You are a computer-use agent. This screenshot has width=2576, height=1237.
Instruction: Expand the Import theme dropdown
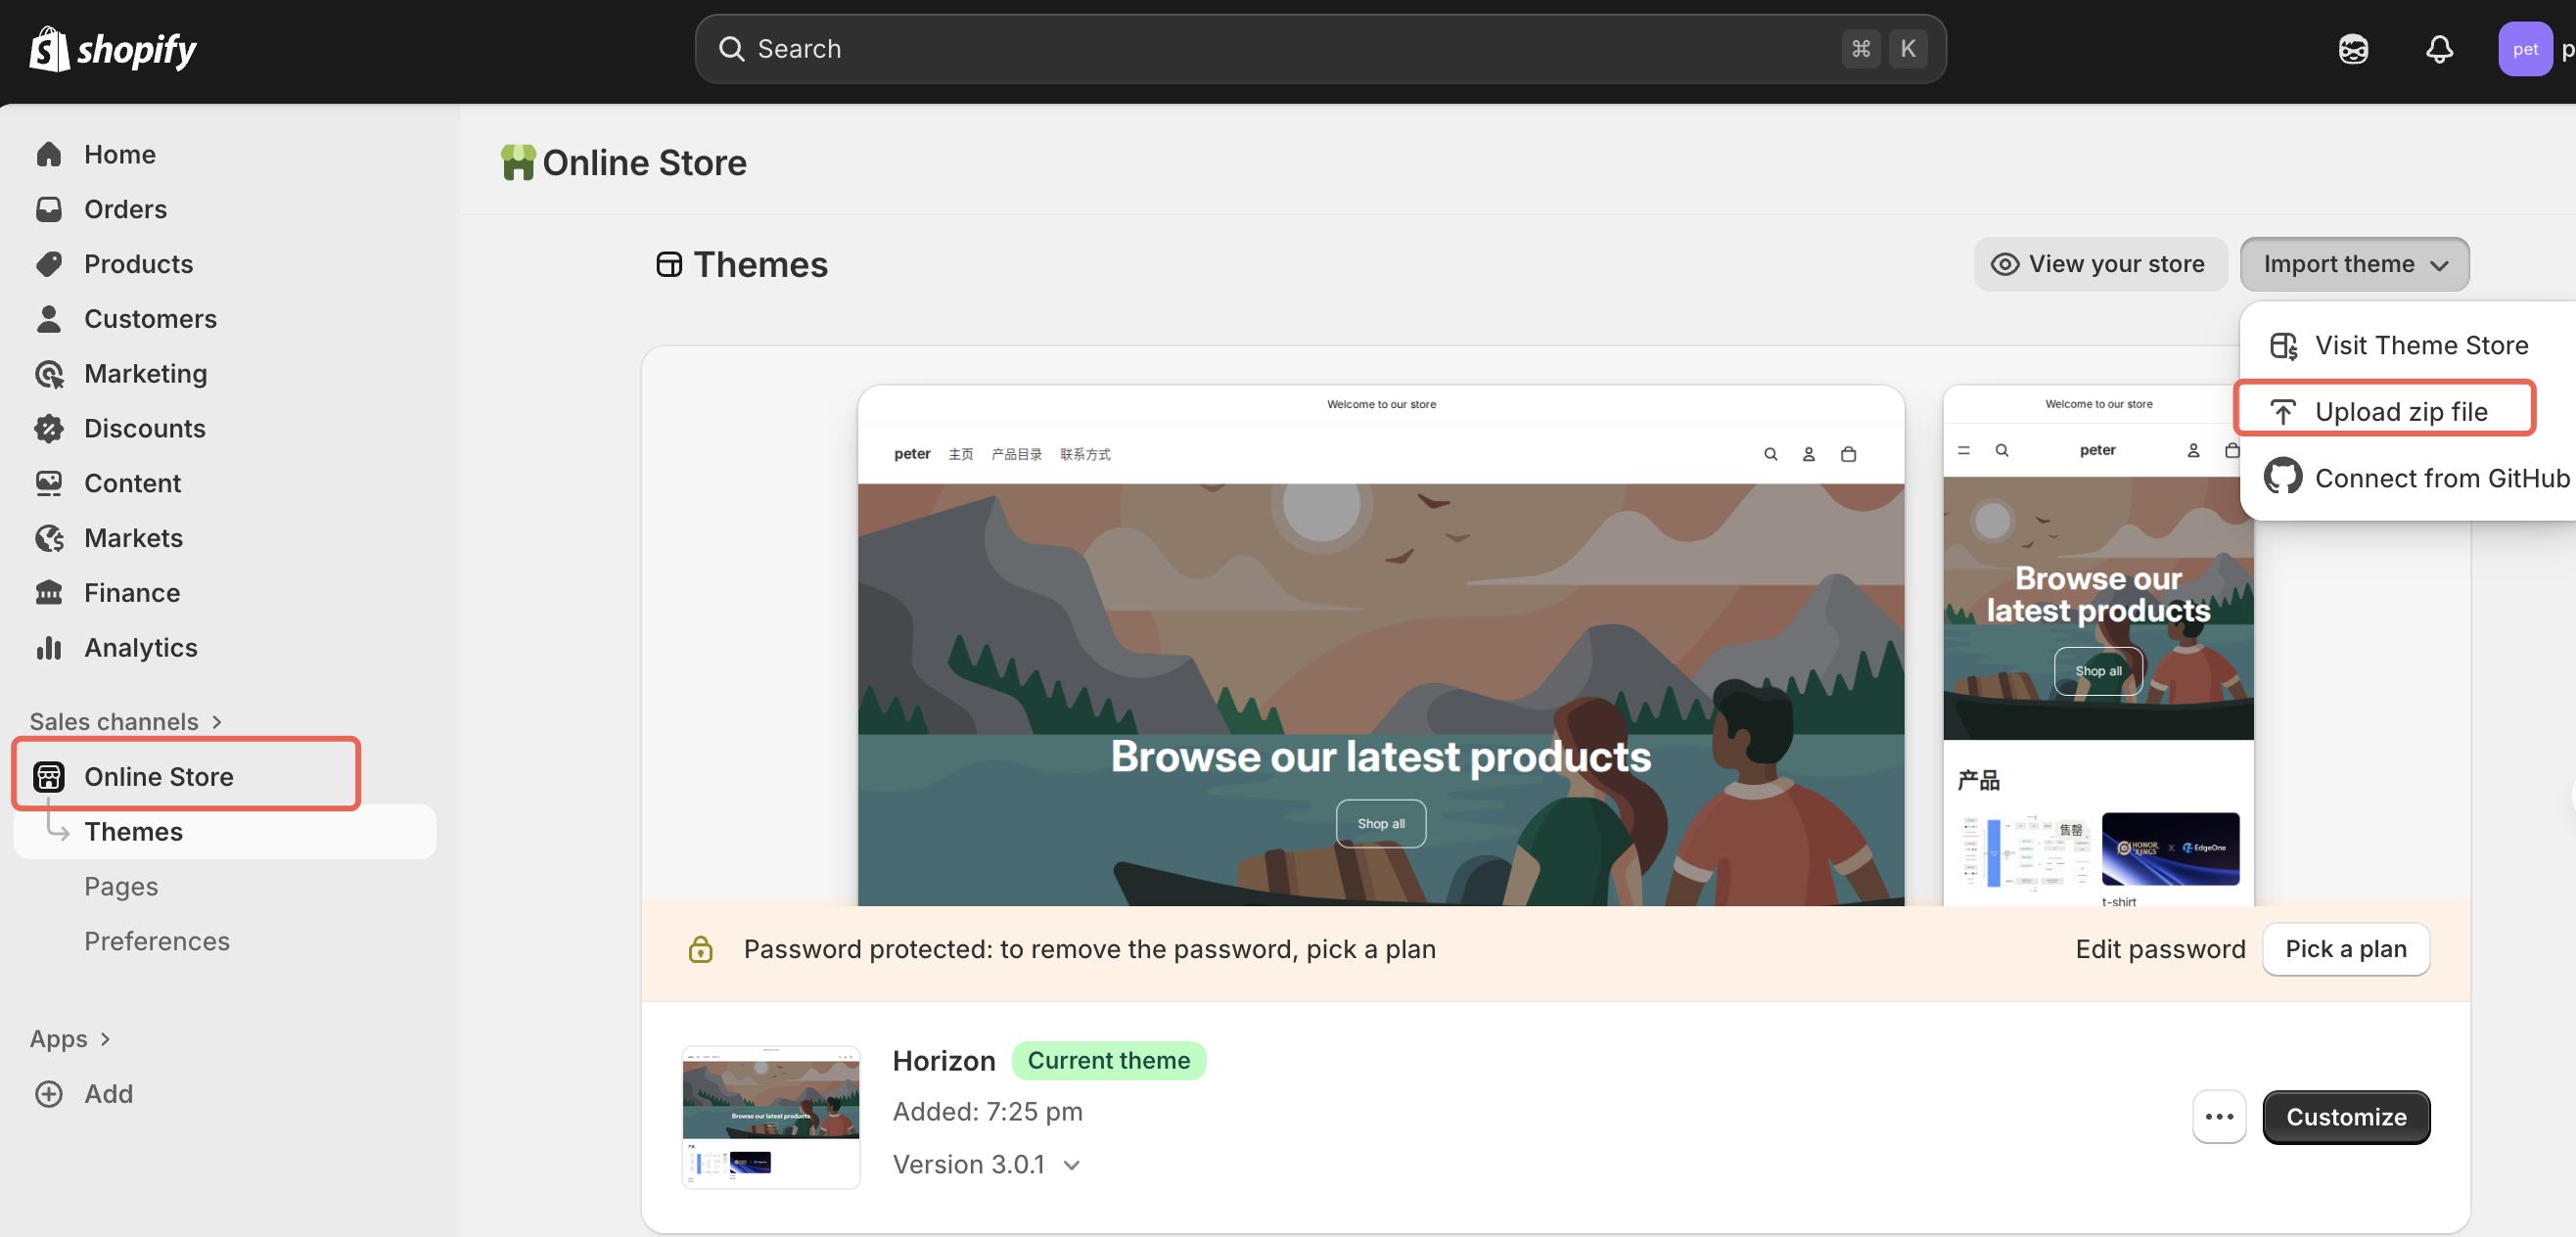coord(2354,264)
